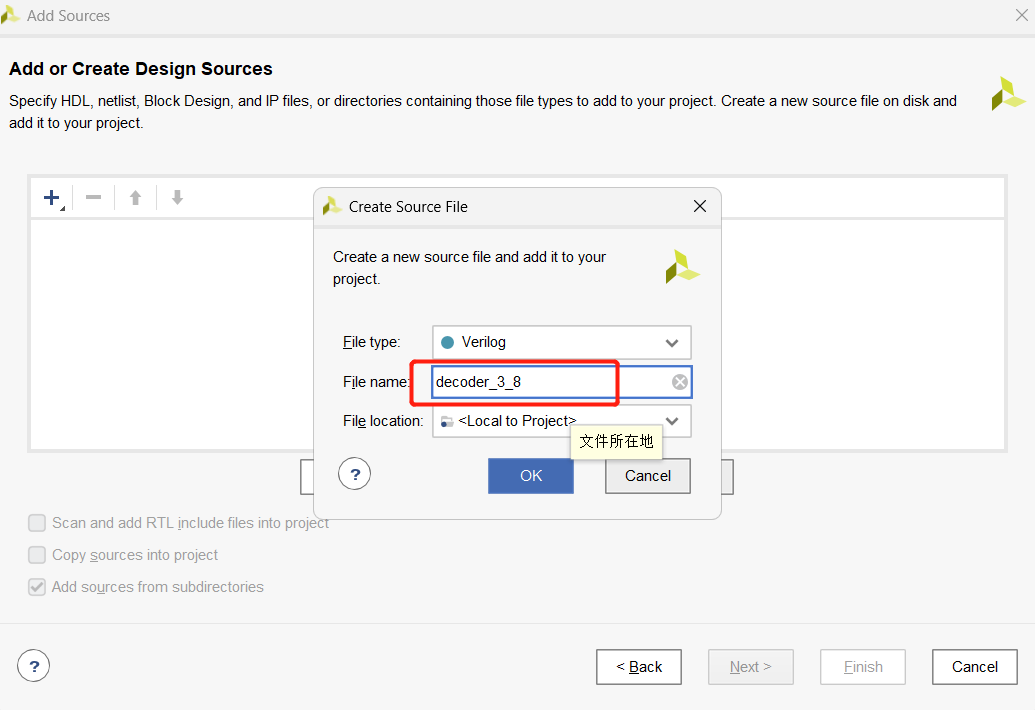Open the File location dropdown
Screen dimensions: 1035x710
(x=562, y=421)
